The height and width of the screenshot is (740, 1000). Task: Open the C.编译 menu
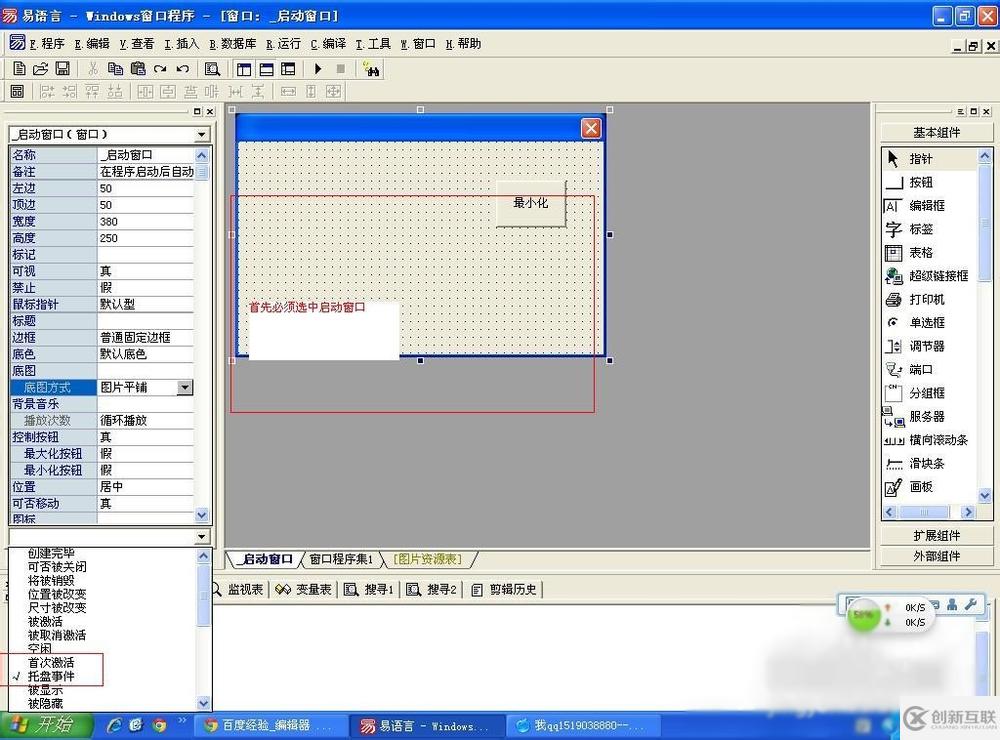click(328, 43)
